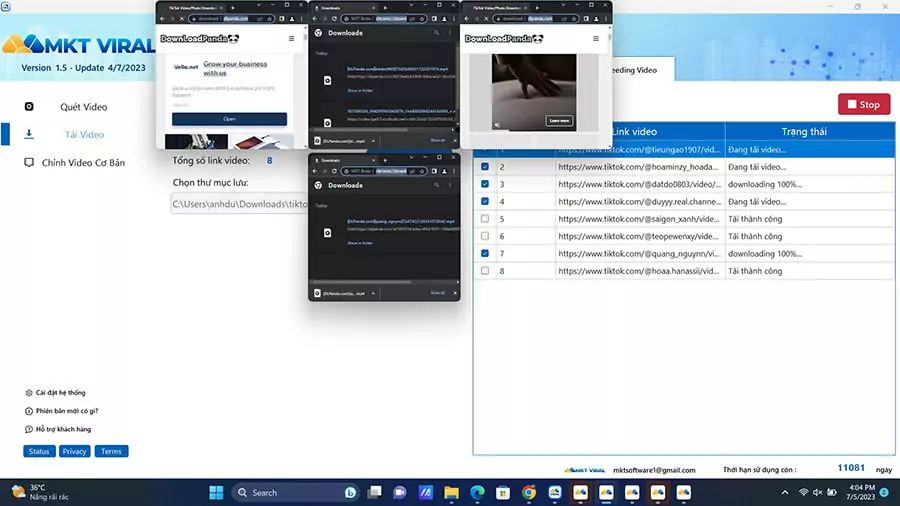Open Hỗ trợ khách hàng support
Viewport: 900px width, 506px height.
(63, 429)
